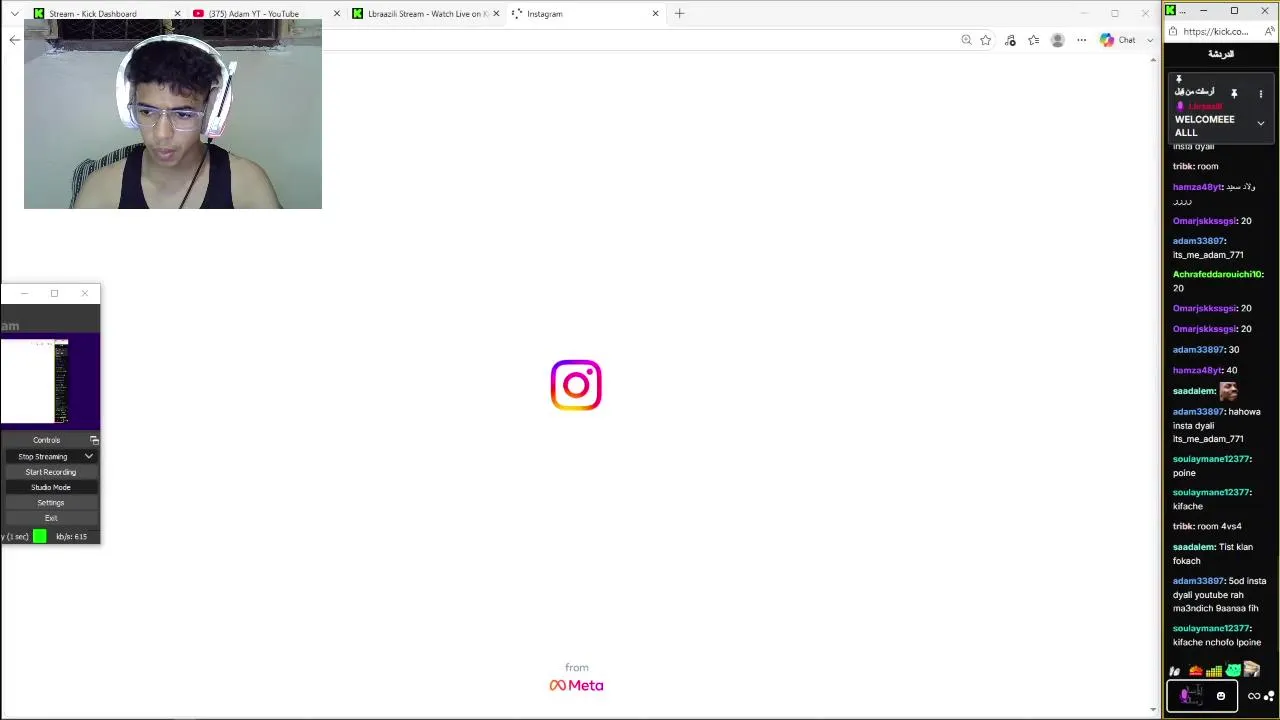The width and height of the screenshot is (1280, 720).
Task: Add this page to favorites via the star icon
Action: (986, 40)
